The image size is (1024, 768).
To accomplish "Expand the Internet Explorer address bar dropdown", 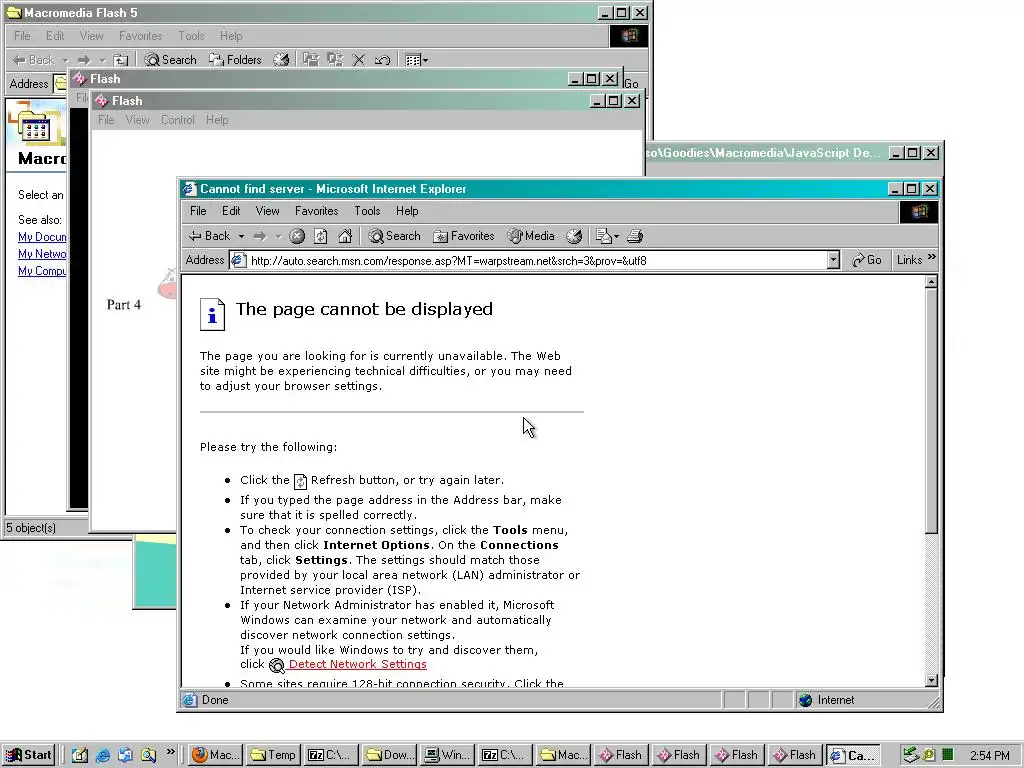I will point(833,261).
